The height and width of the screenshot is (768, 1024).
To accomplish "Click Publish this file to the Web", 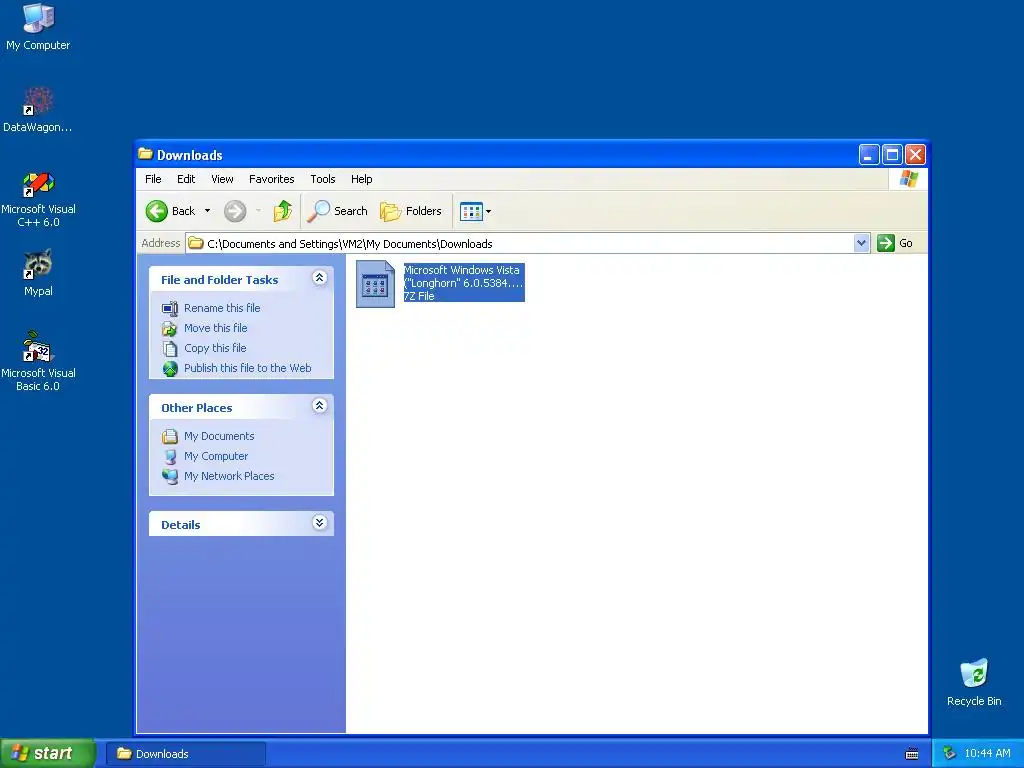I will coord(248,368).
